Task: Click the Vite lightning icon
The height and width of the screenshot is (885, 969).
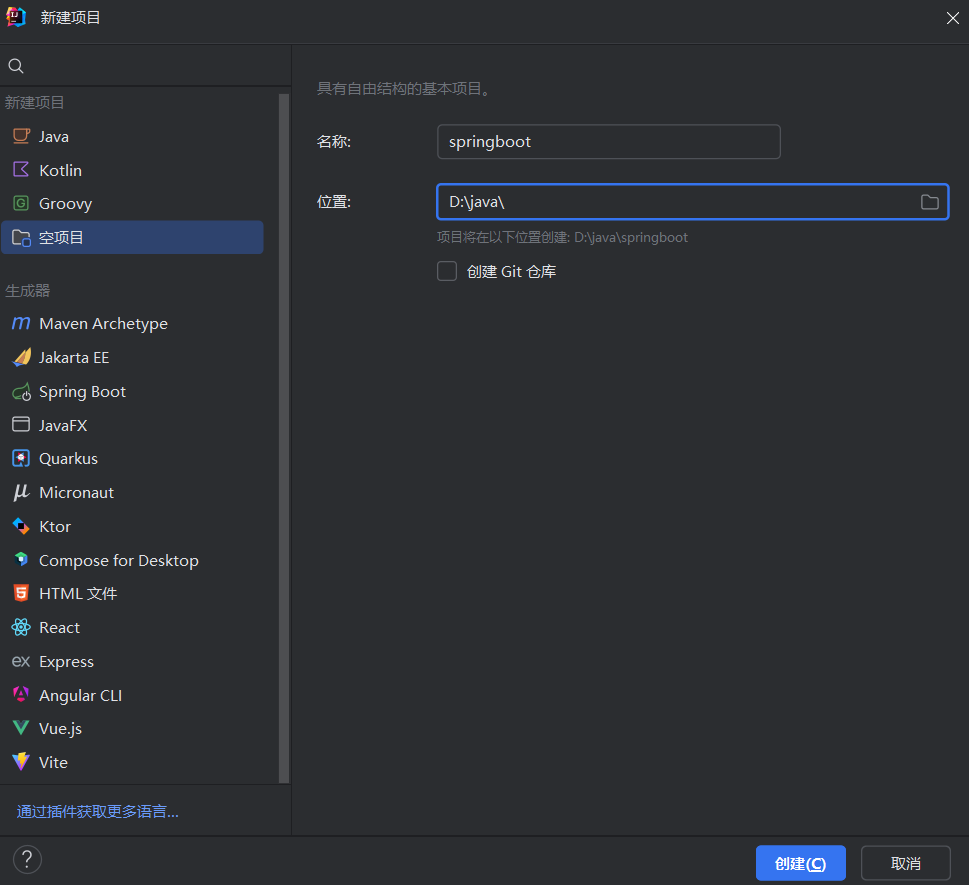Action: (21, 761)
